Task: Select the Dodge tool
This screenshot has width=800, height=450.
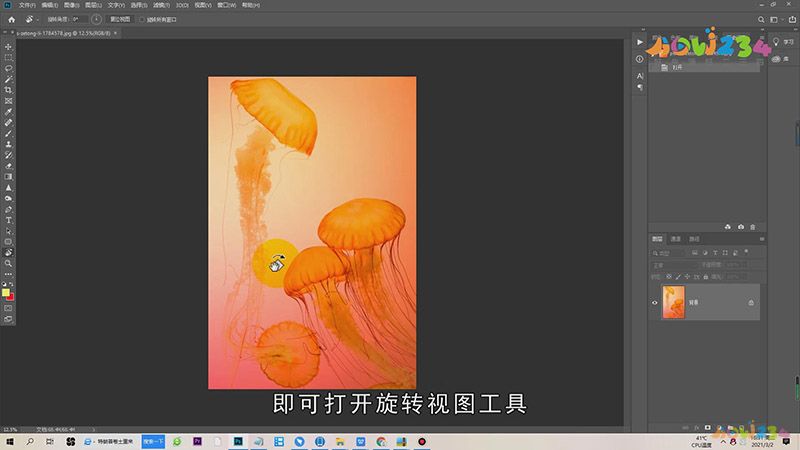Action: point(8,198)
